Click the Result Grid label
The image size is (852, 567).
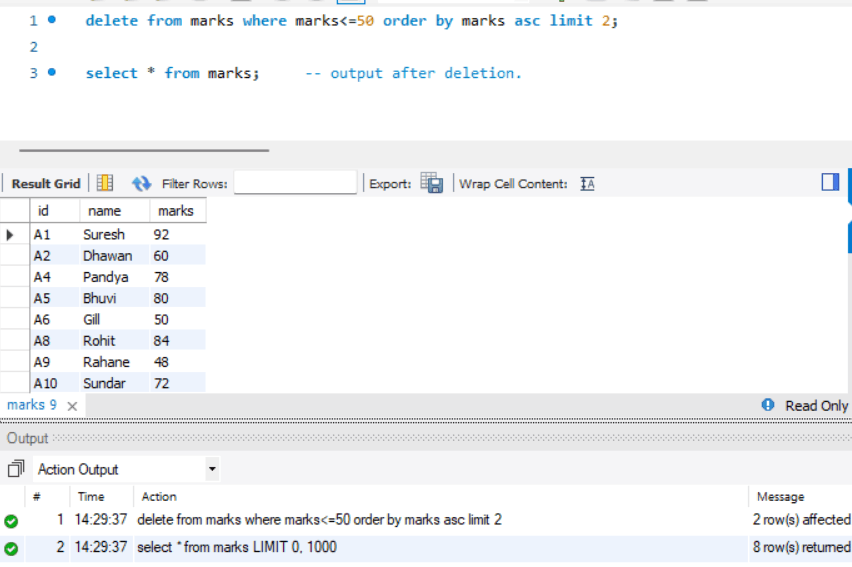point(46,184)
